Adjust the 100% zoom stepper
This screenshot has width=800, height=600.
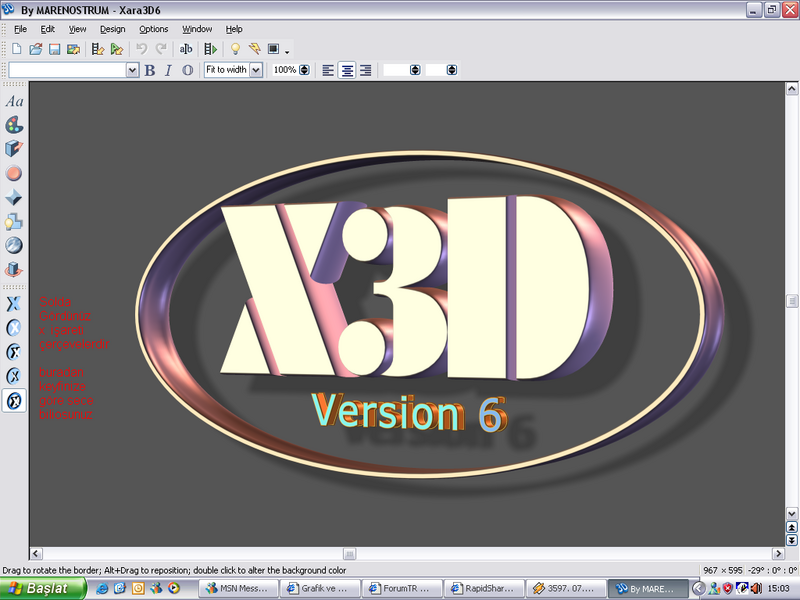[304, 70]
